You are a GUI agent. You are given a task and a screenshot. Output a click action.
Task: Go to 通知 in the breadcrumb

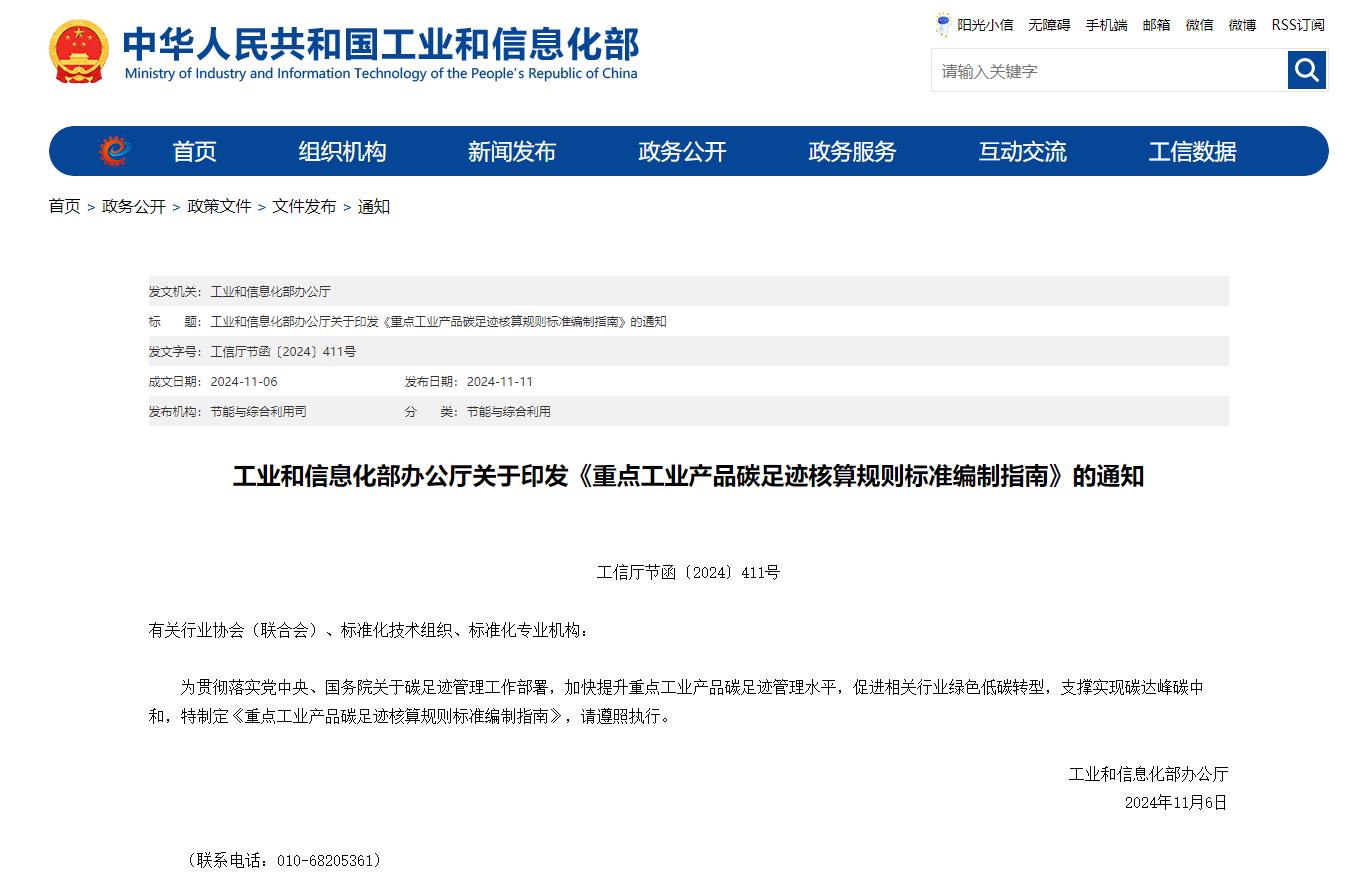tap(374, 206)
